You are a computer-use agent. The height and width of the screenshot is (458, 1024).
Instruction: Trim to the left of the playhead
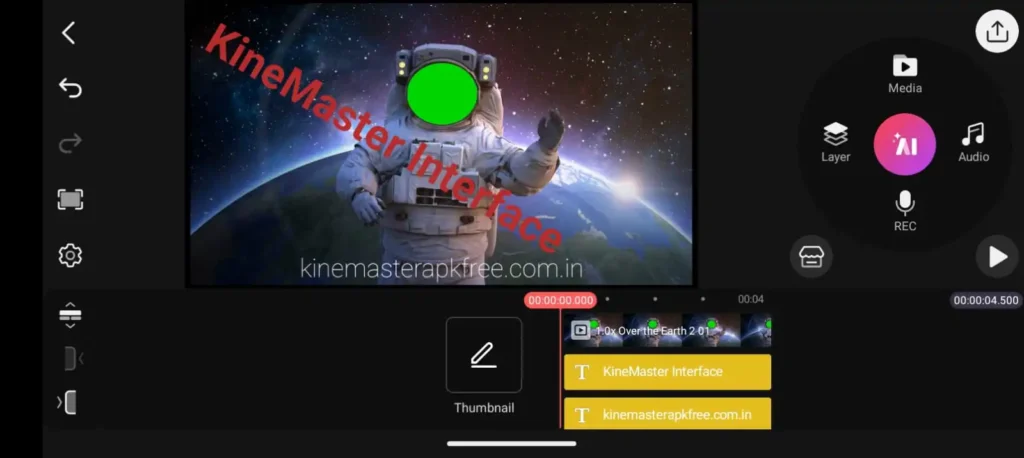(72, 359)
